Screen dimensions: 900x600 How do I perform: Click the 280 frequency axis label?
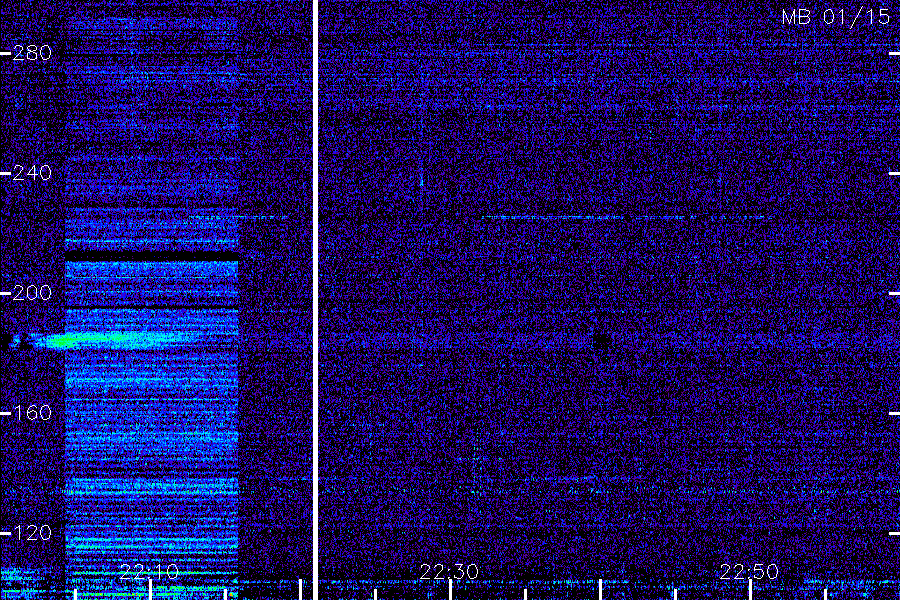point(32,53)
